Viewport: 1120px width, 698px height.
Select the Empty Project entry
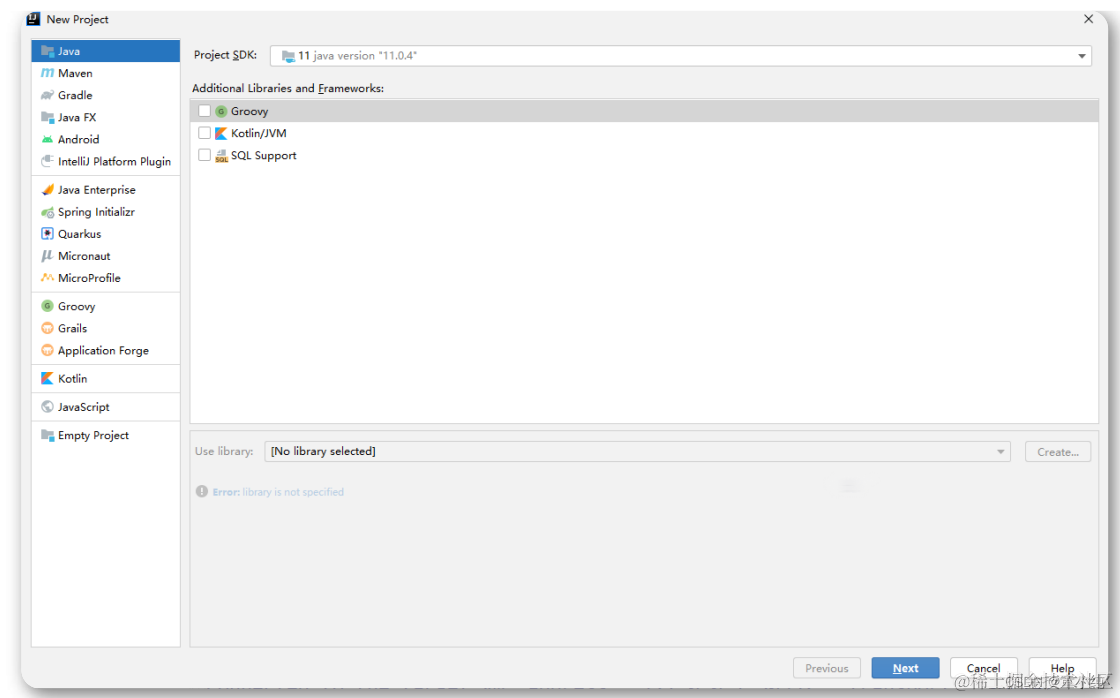pyautogui.click(x=94, y=435)
